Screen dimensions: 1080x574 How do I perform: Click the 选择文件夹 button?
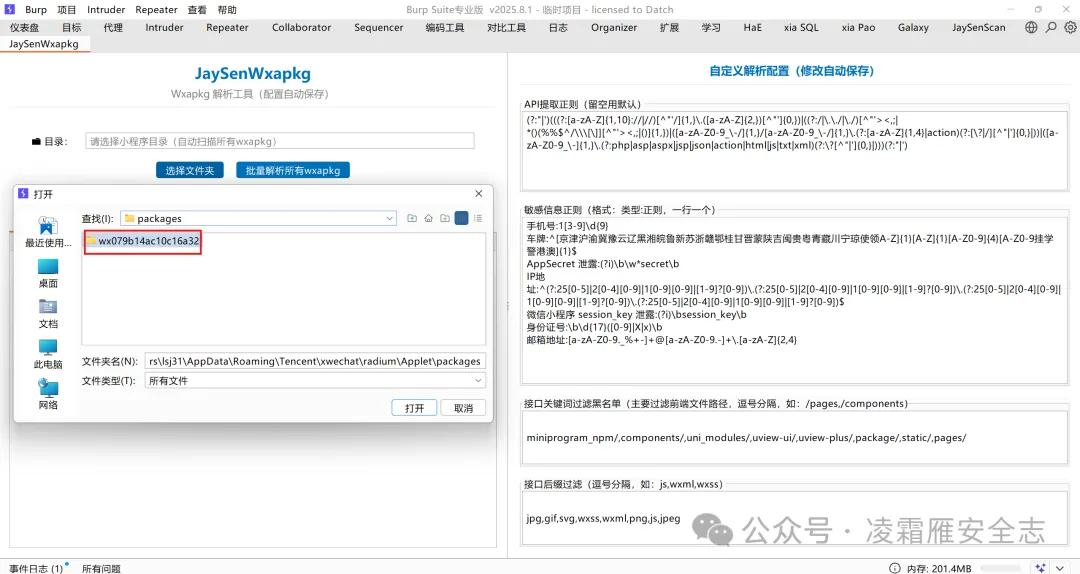tap(189, 170)
